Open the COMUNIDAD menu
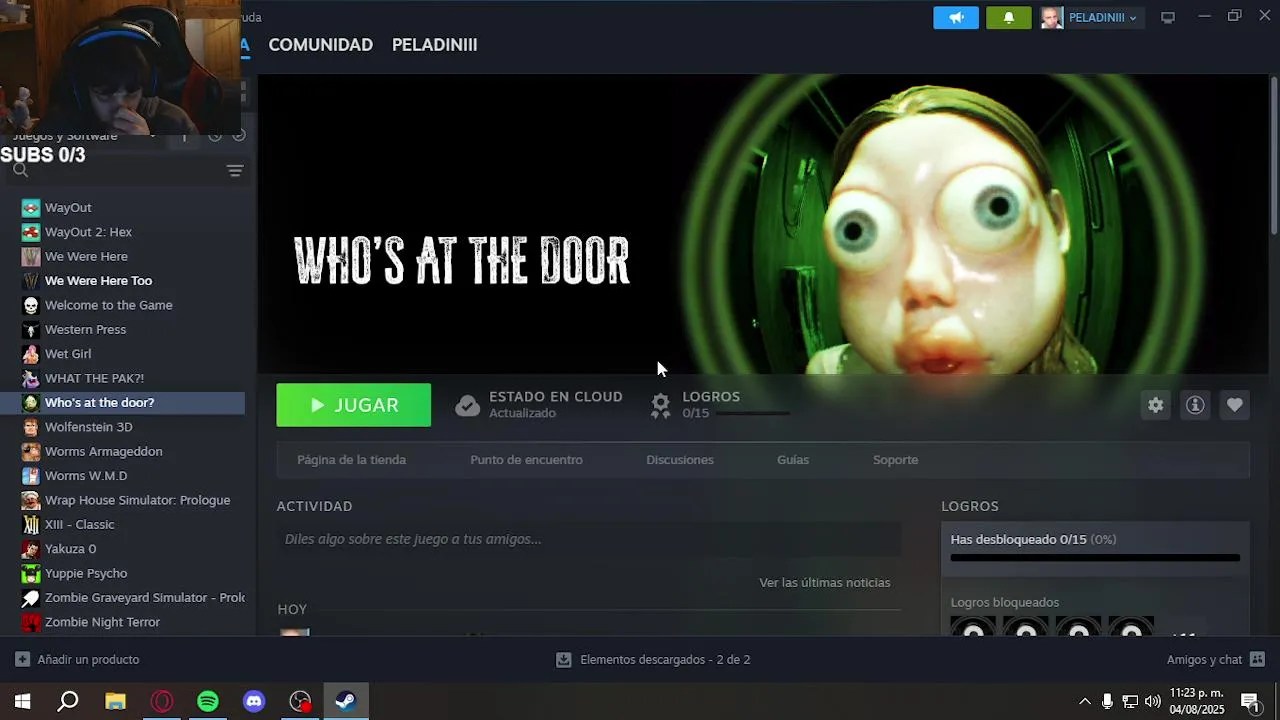This screenshot has height=720, width=1280. point(320,45)
